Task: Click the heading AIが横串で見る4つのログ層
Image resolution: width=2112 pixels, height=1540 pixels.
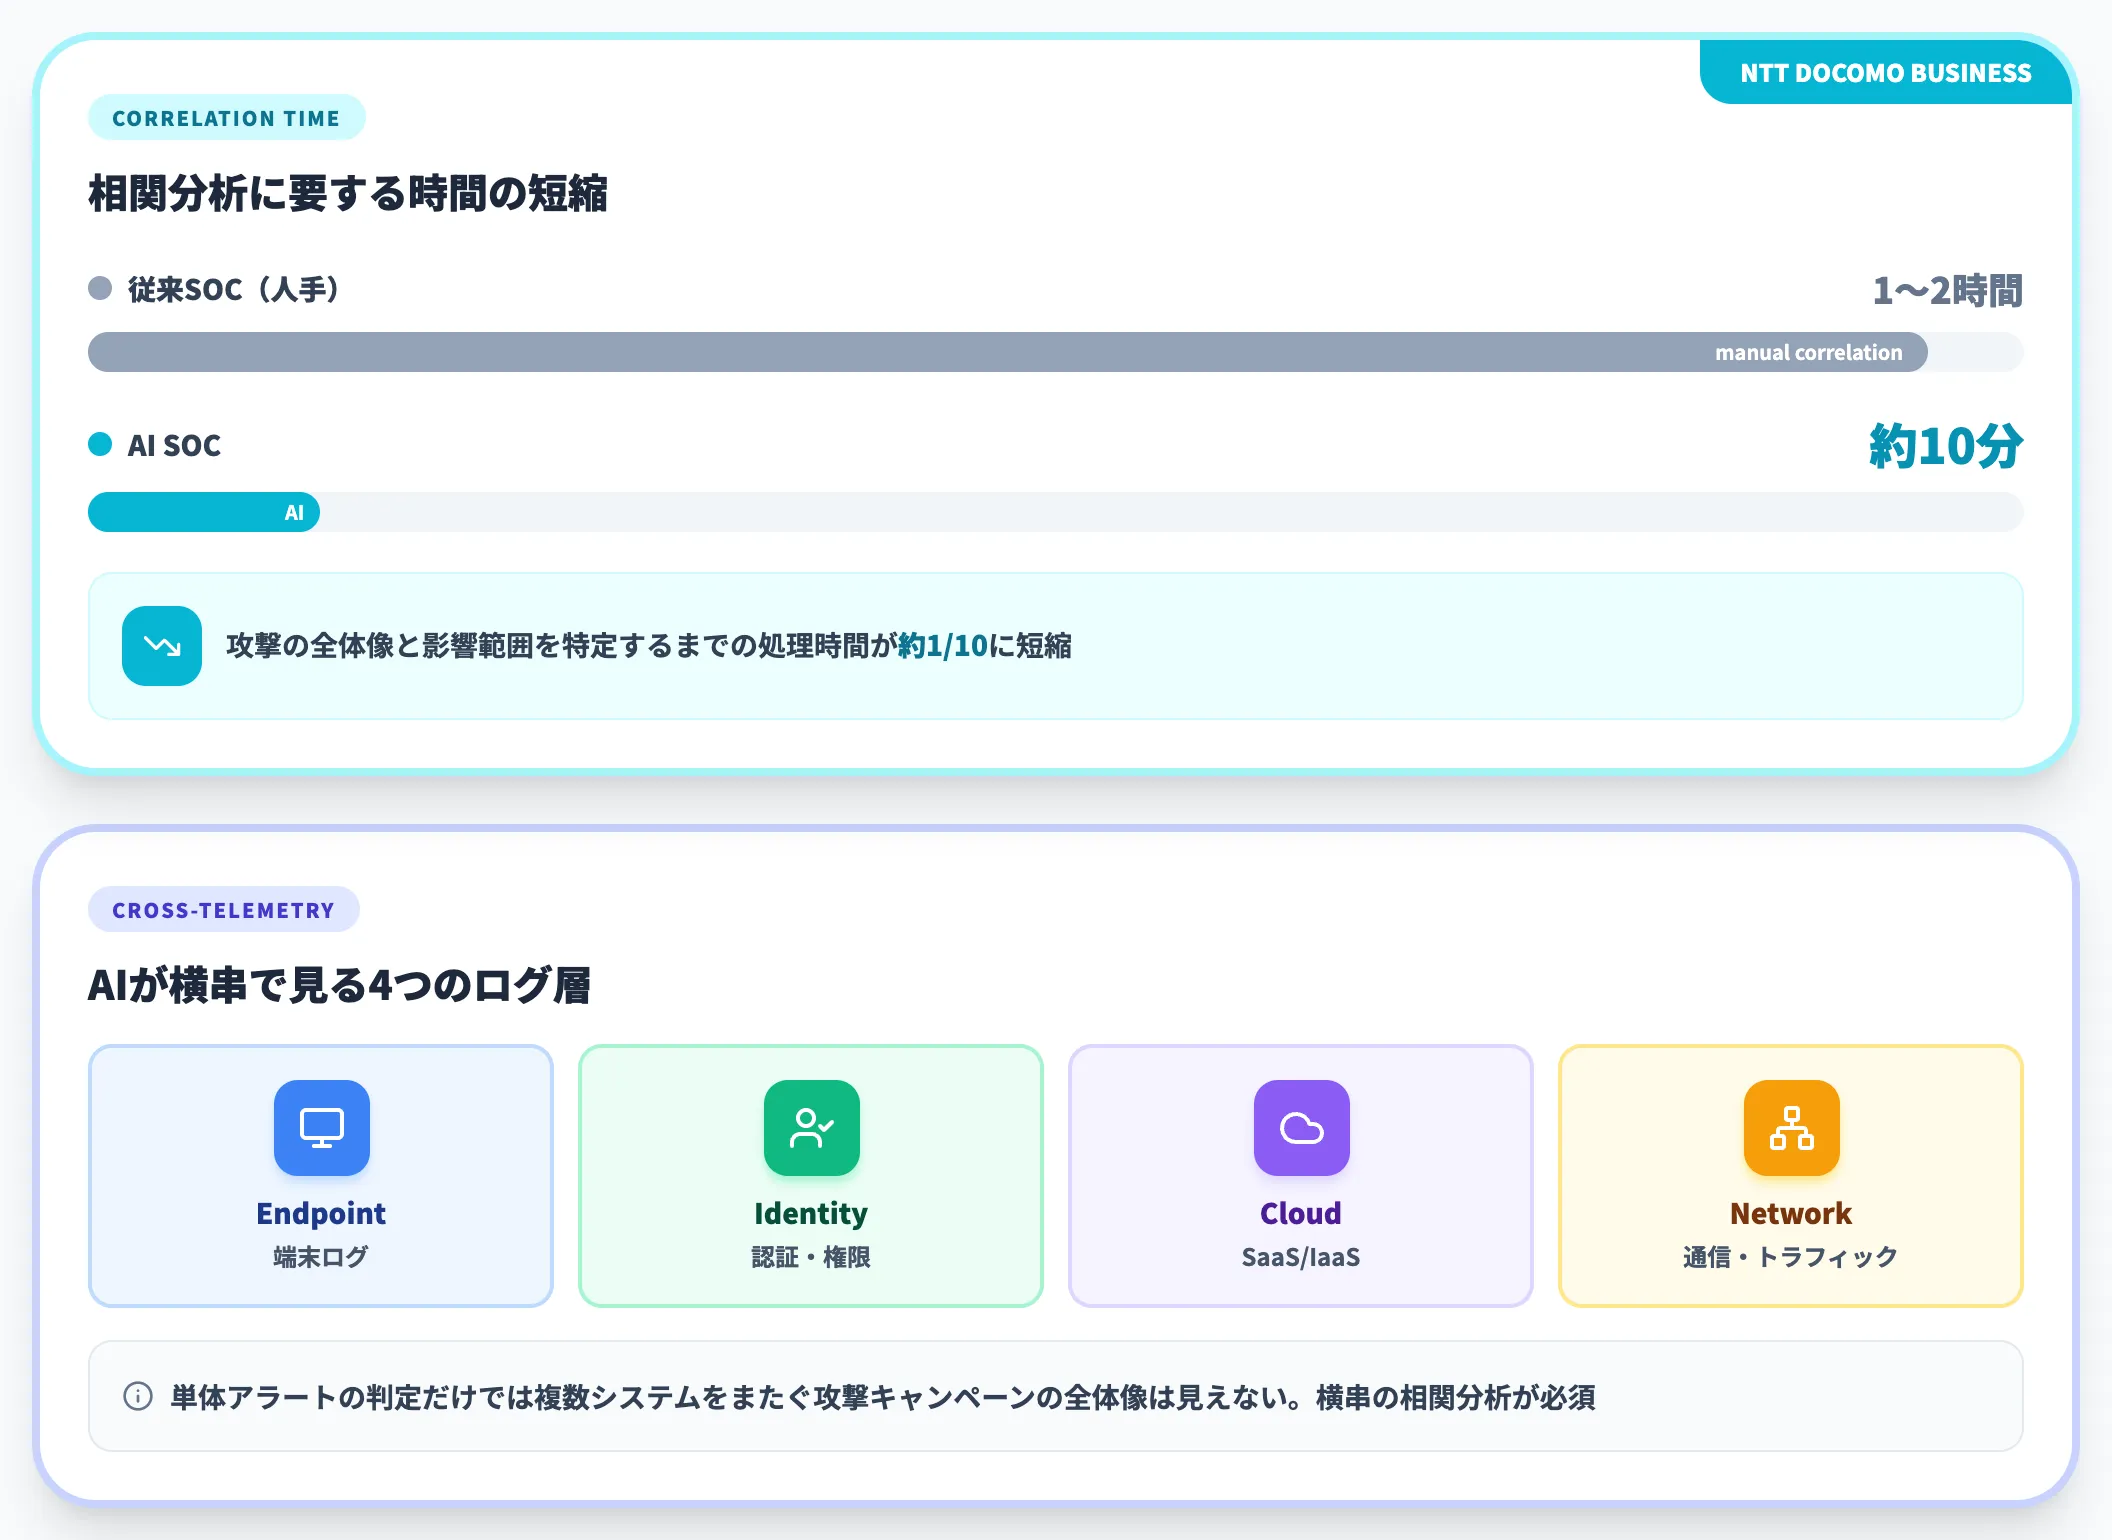Action: point(339,985)
